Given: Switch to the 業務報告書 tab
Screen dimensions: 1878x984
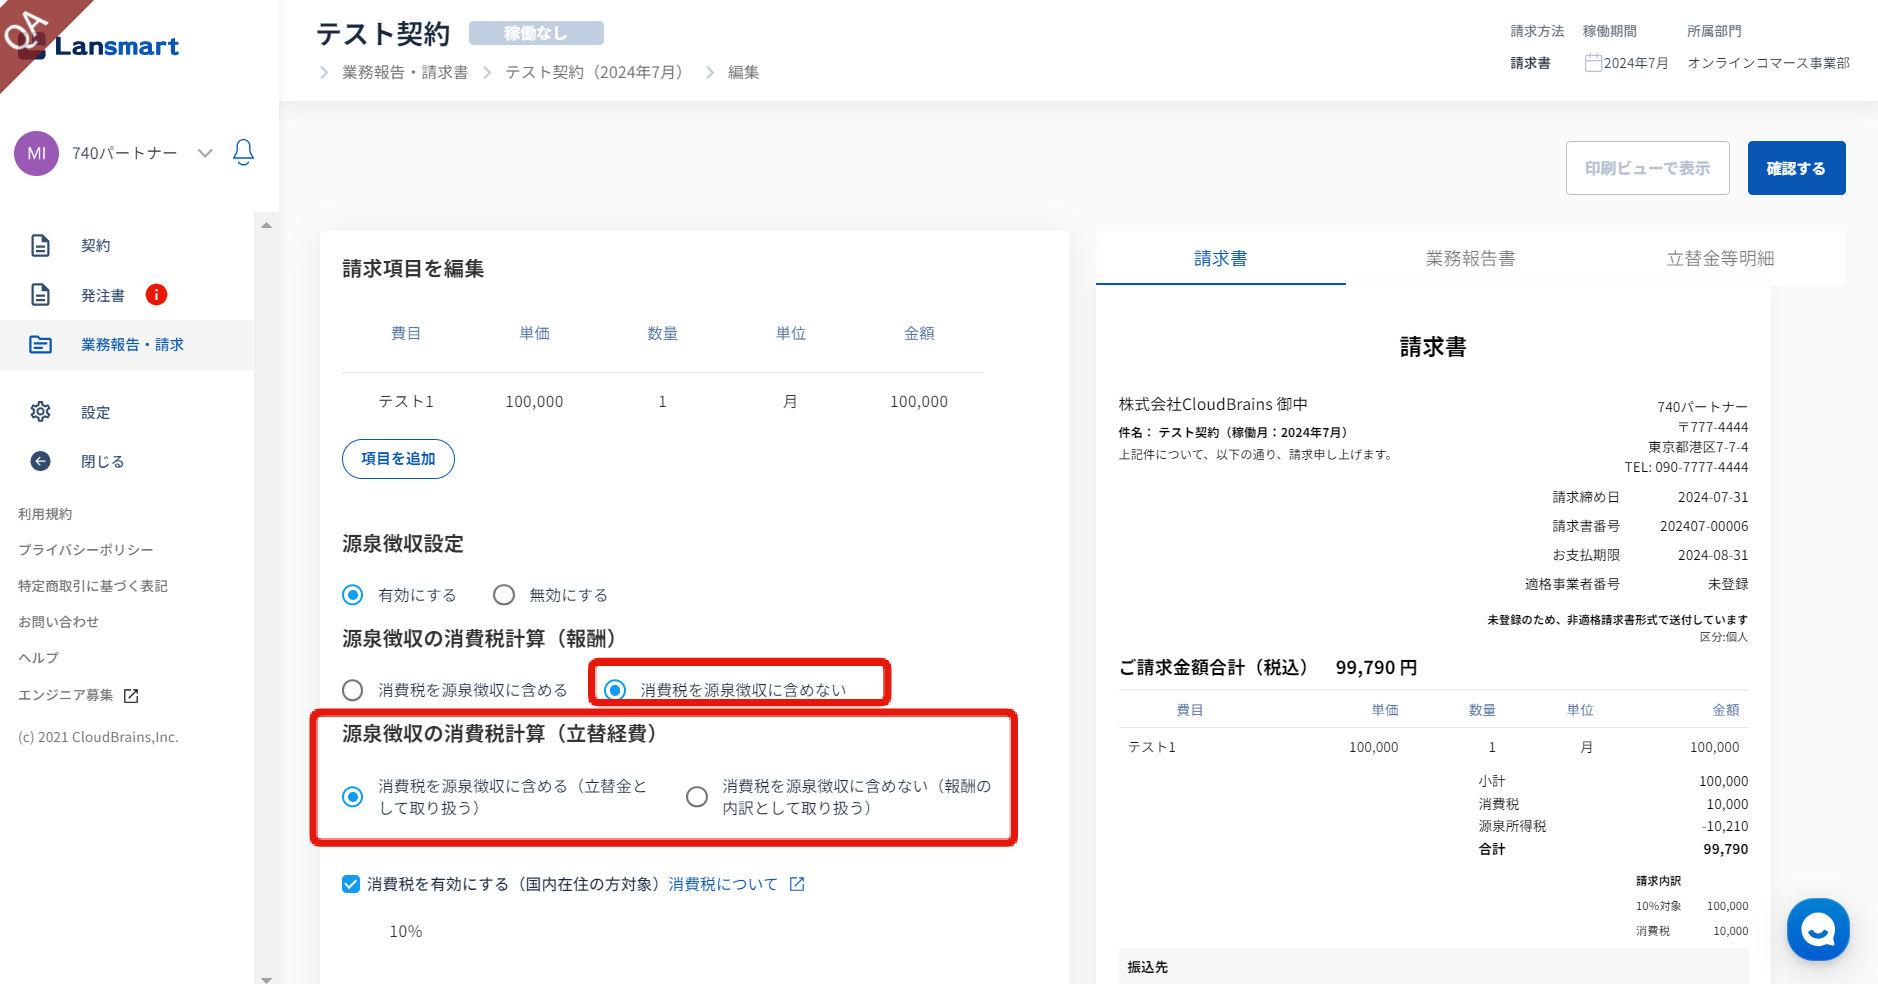Looking at the screenshot, I should click(x=1470, y=259).
